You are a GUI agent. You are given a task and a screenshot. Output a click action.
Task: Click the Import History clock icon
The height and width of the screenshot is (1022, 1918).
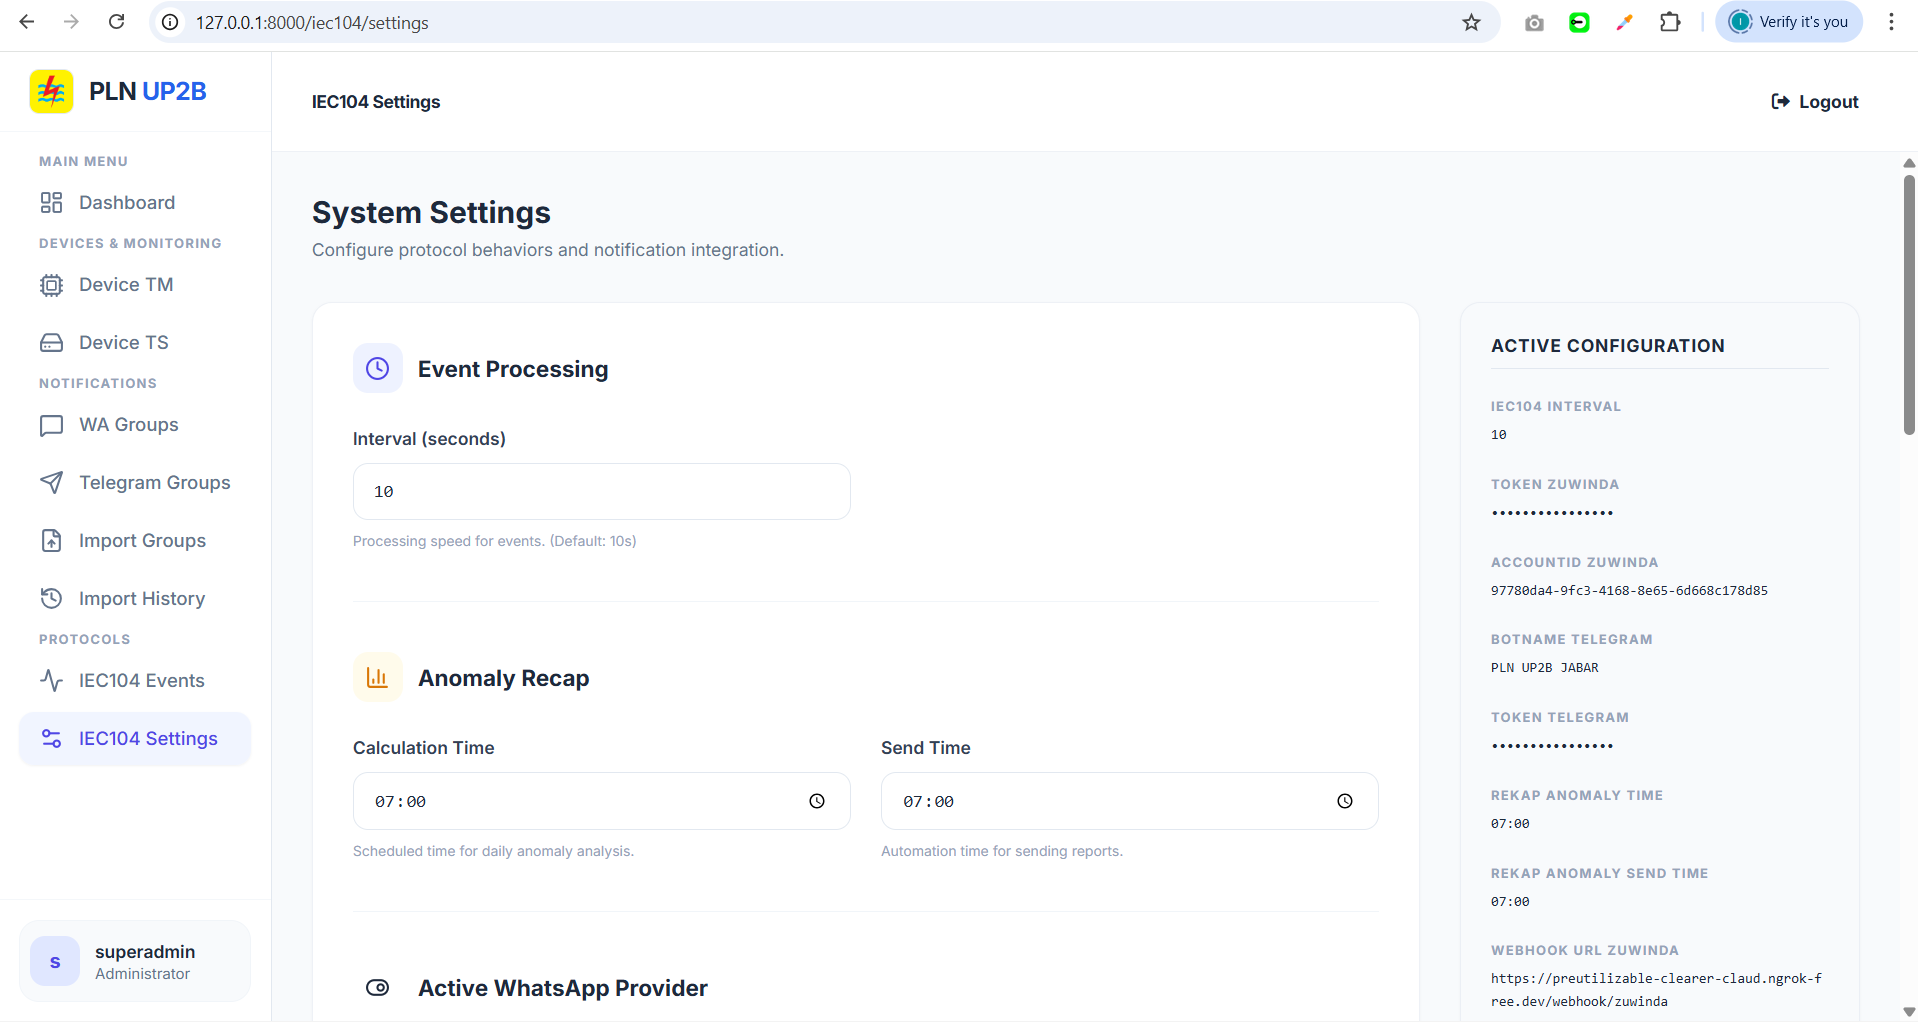click(51, 599)
